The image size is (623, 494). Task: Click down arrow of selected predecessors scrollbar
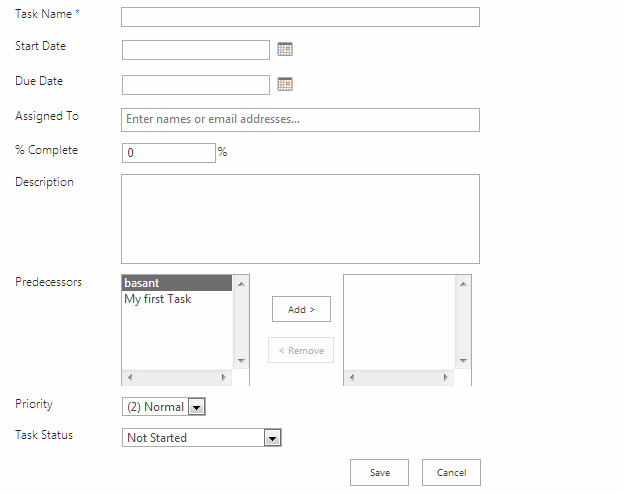point(463,361)
